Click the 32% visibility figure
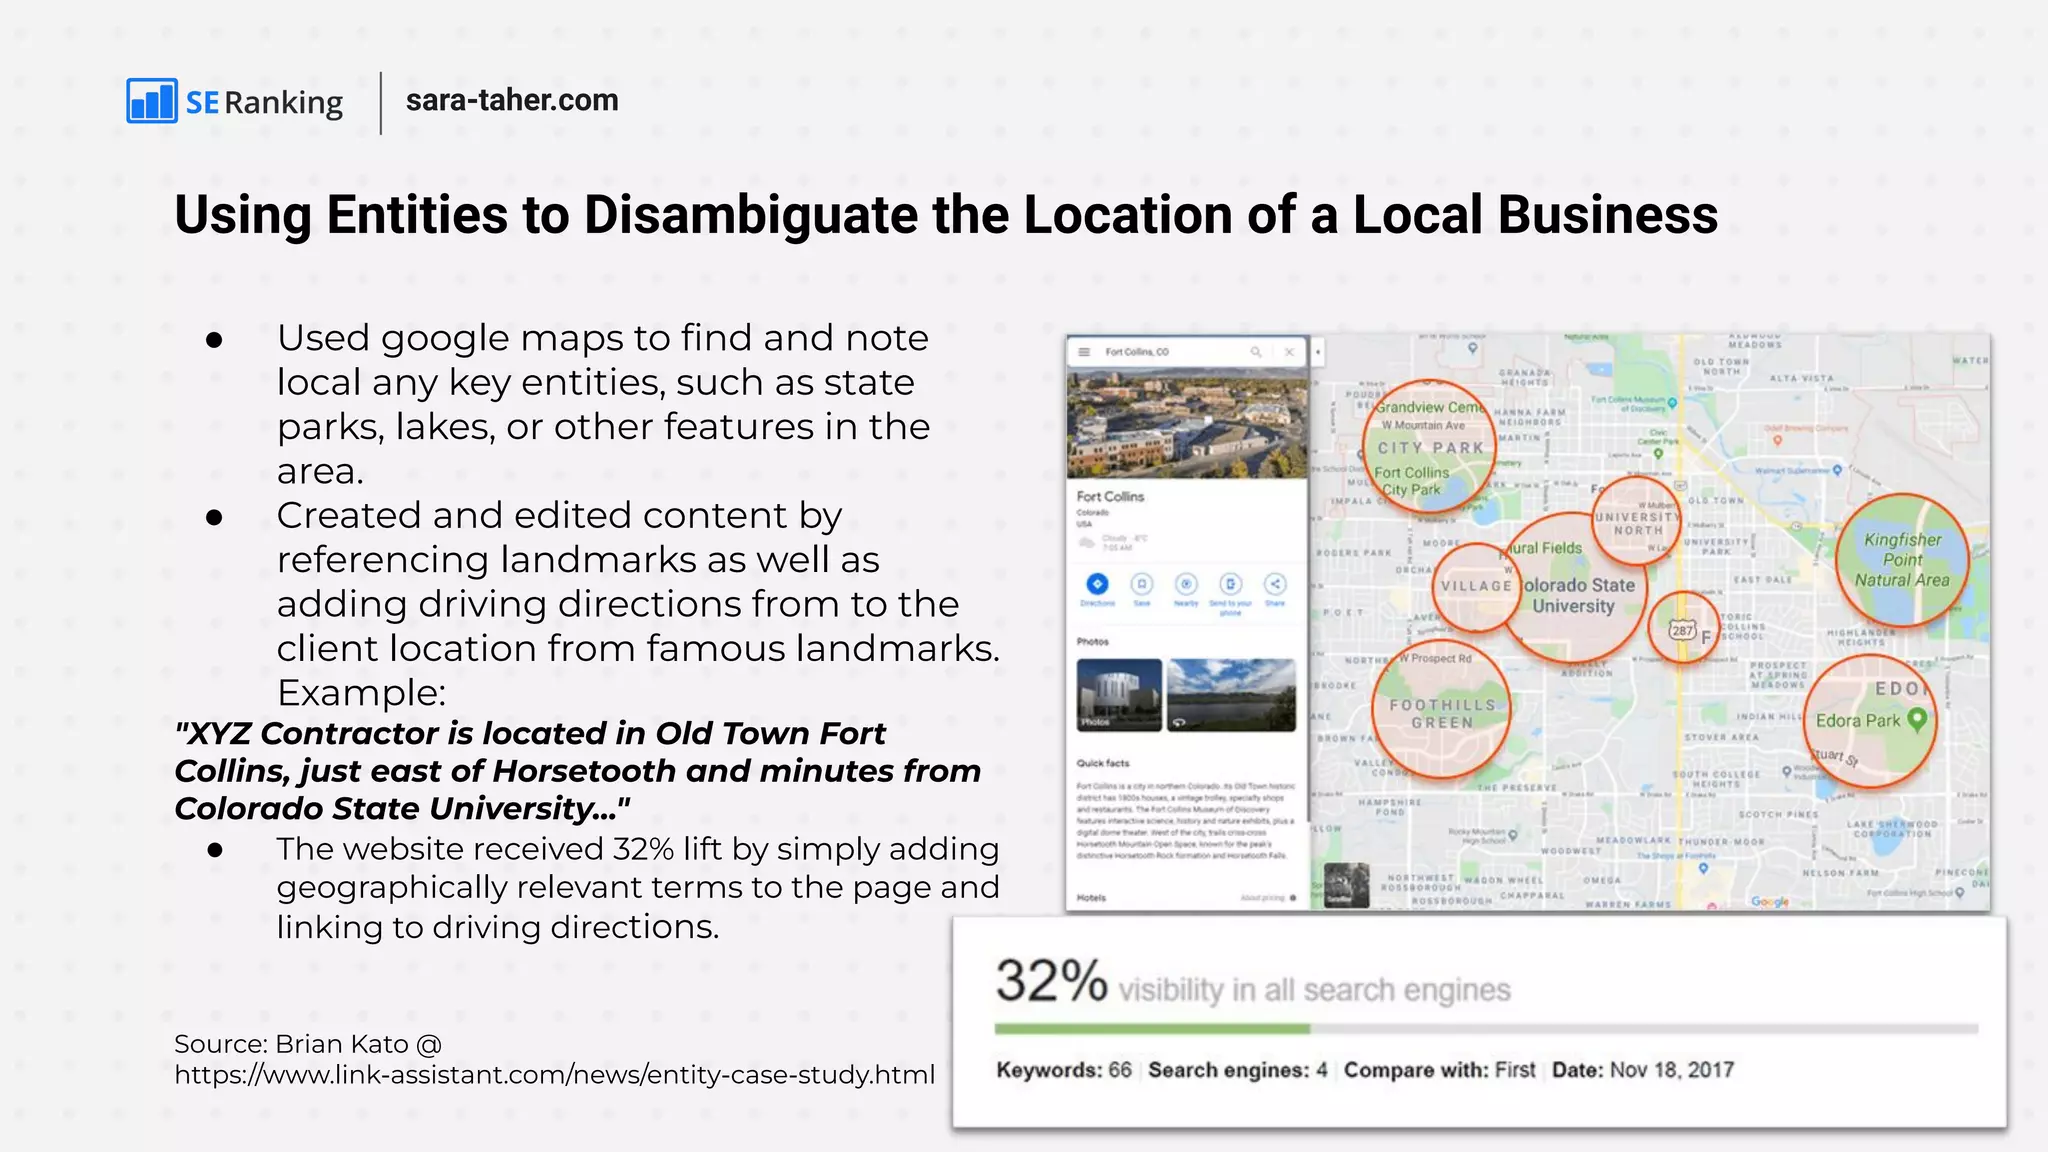The height and width of the screenshot is (1152, 2048). pyautogui.click(x=1051, y=980)
